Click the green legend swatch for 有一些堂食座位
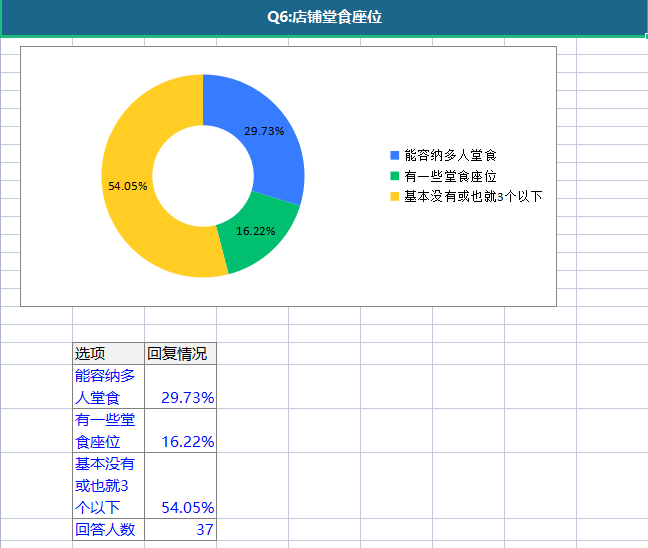Viewport: 648px width, 548px height. pyautogui.click(x=395, y=176)
